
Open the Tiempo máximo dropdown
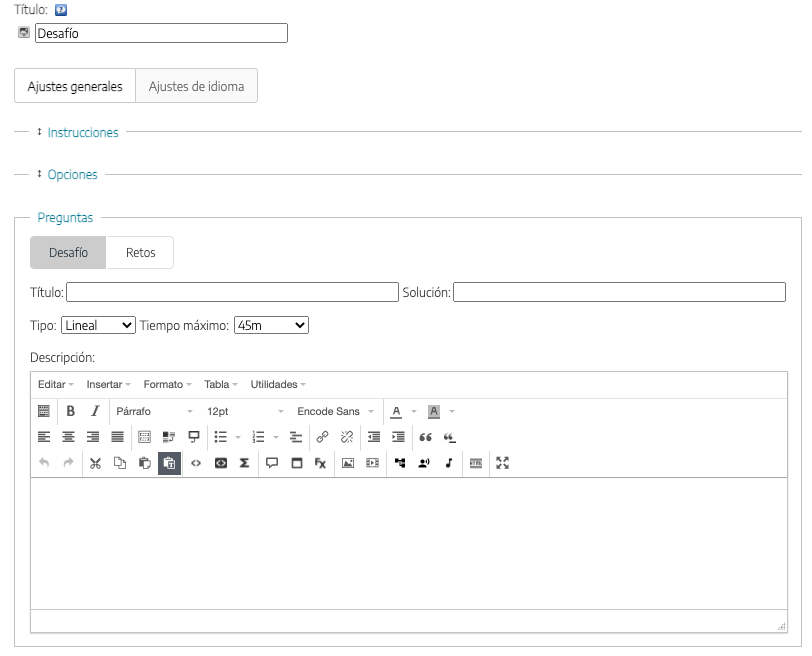point(271,325)
